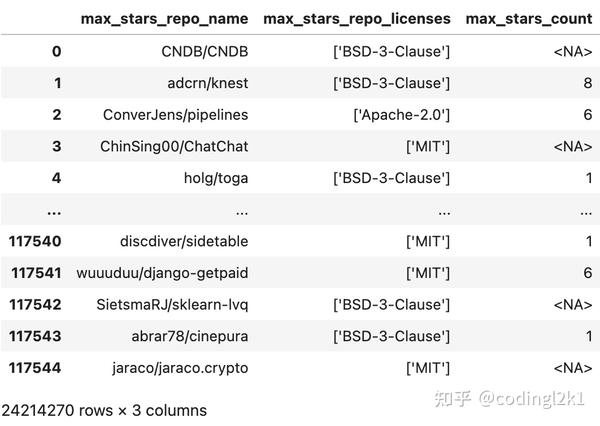The height and width of the screenshot is (426, 600).
Task: Click the ['Apache-2.0'] license cell
Action: coord(402,115)
